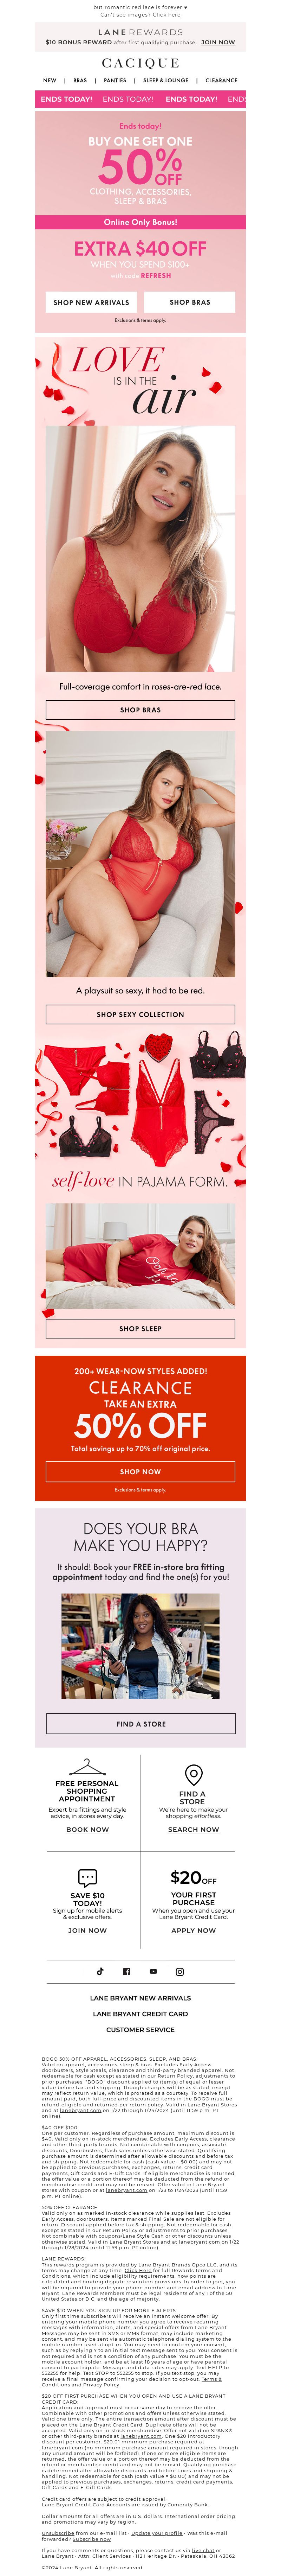Open the BRAS navigation item
The width and height of the screenshot is (281, 2576).
(80, 80)
